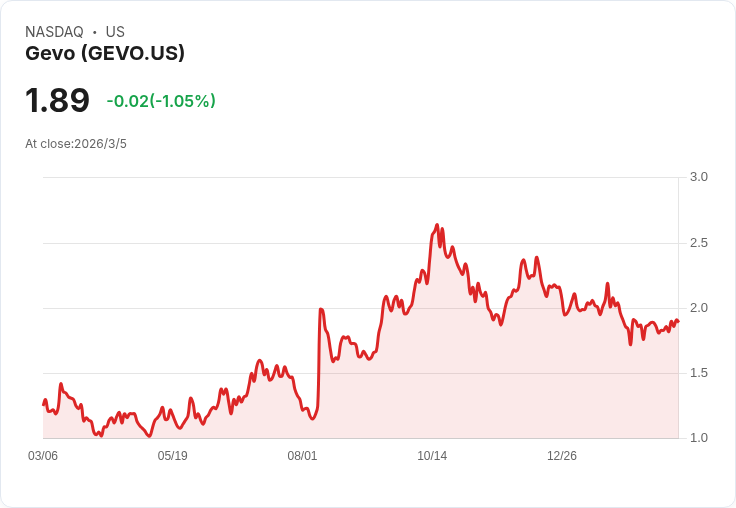Select the 2.0 y-axis price label
736x508 pixels.
[699, 308]
